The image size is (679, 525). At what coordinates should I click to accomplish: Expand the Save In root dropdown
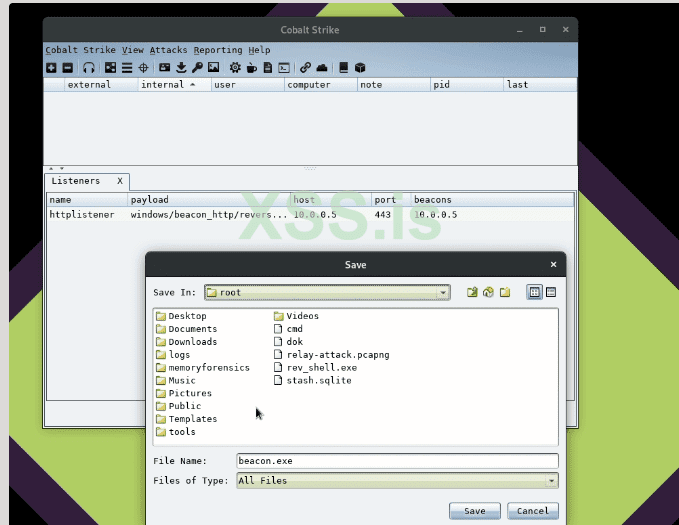coord(443,293)
